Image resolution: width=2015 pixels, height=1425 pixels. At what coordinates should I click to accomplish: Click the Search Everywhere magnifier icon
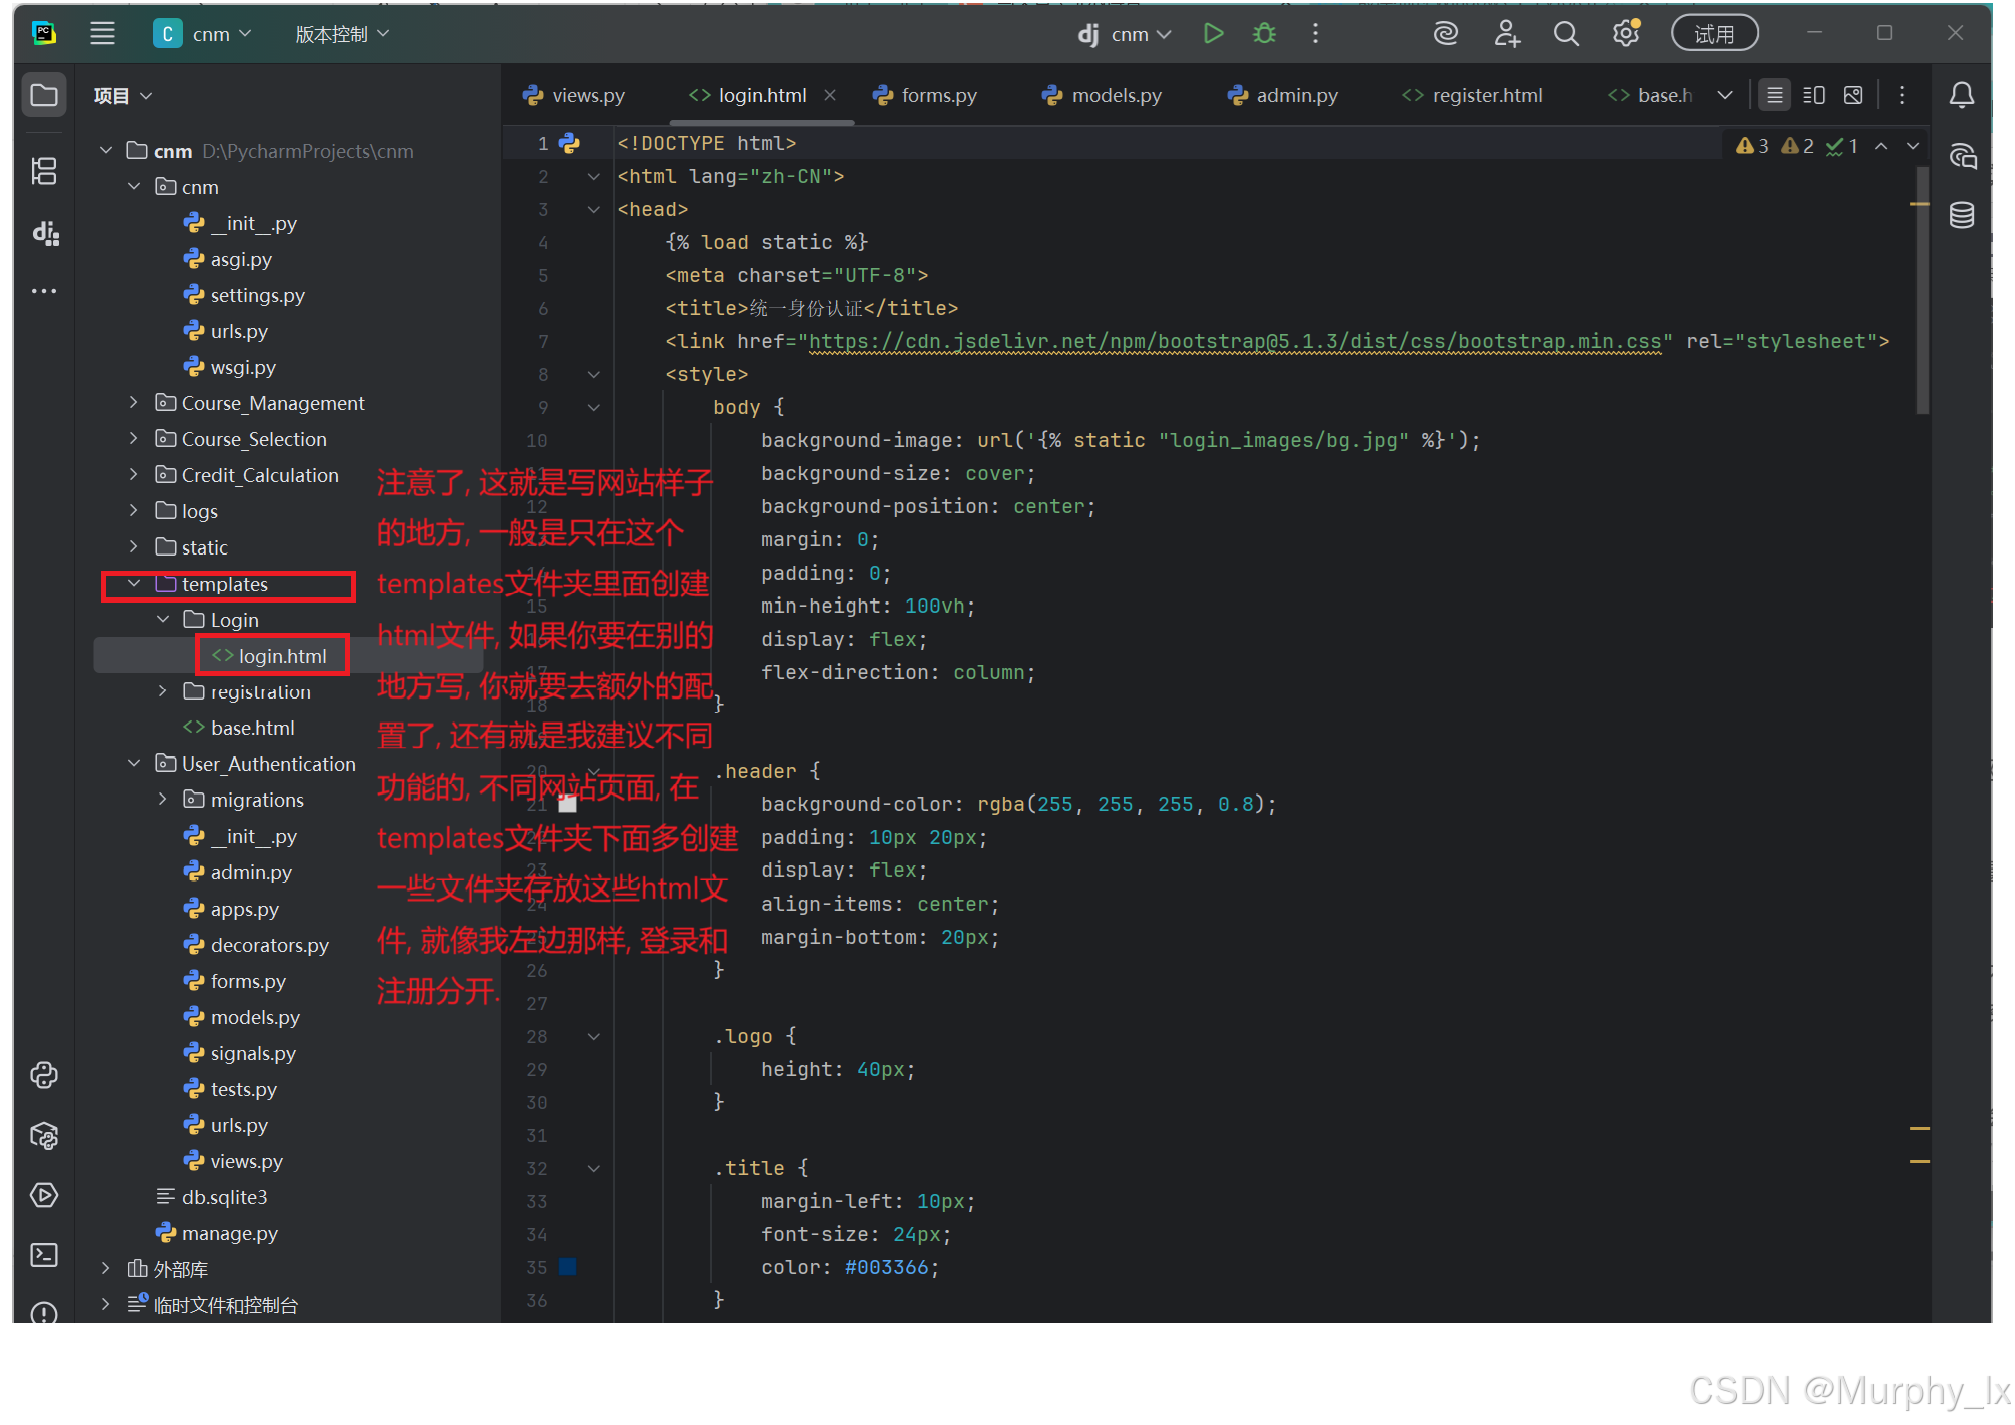click(x=1566, y=34)
